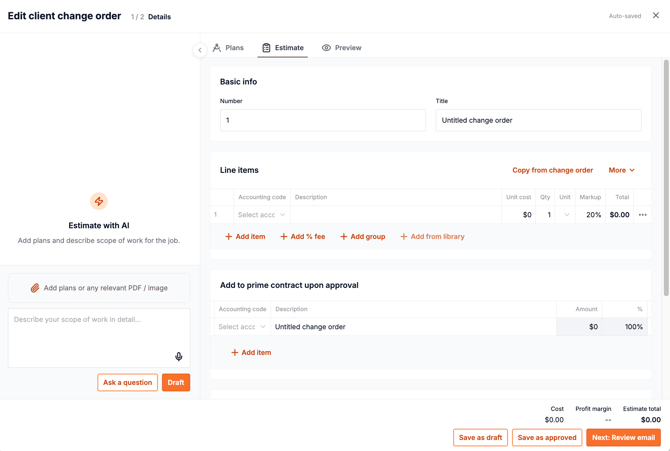This screenshot has width=670, height=451.
Task: Click Copy from change order link
Action: point(552,170)
